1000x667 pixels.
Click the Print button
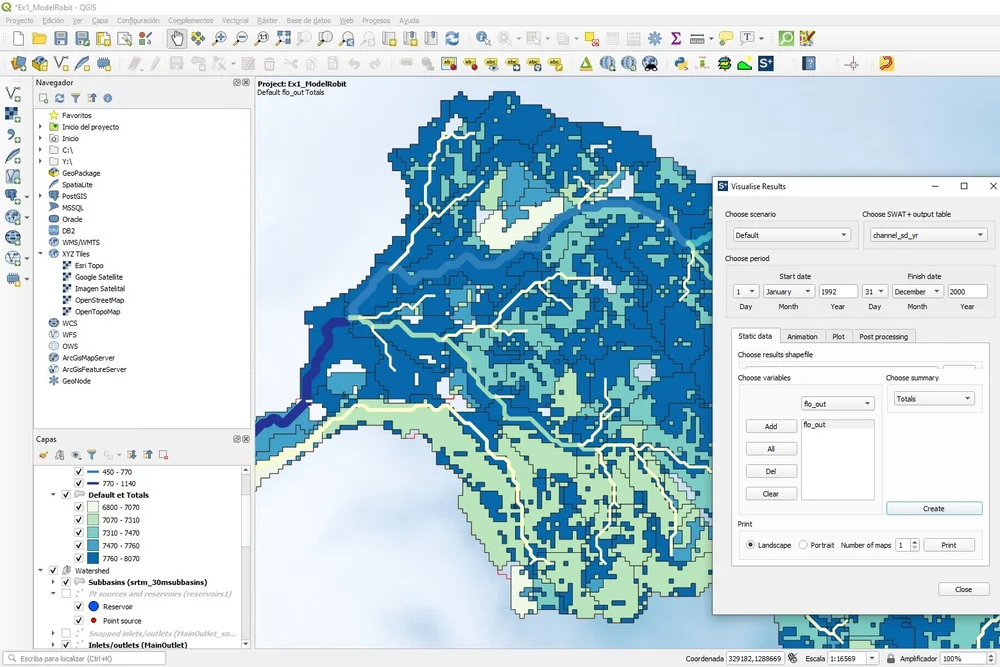coord(949,545)
